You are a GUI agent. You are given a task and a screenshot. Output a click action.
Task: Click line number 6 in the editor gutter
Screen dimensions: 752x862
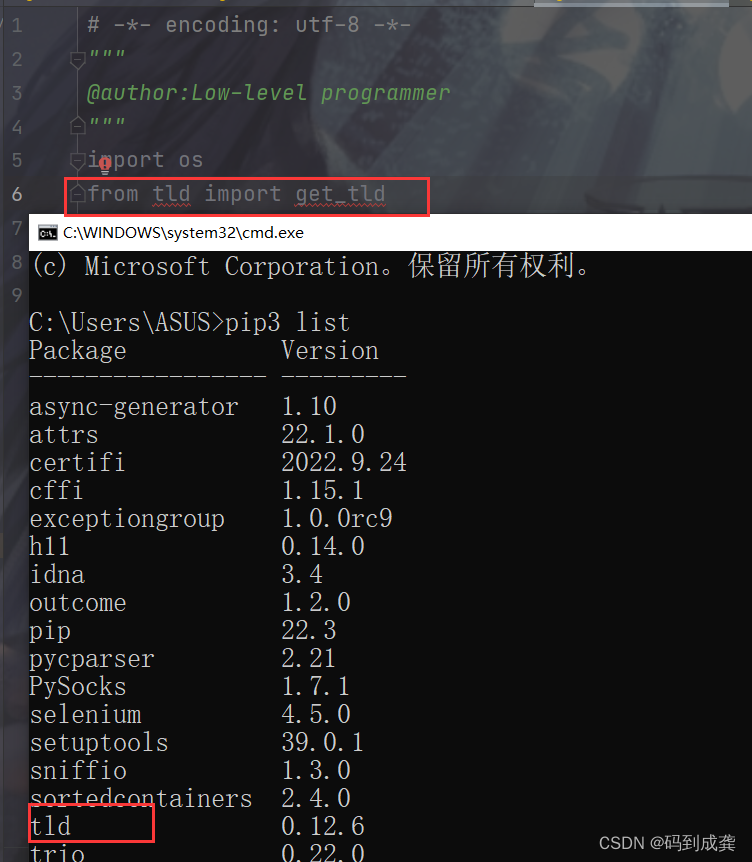[17, 194]
